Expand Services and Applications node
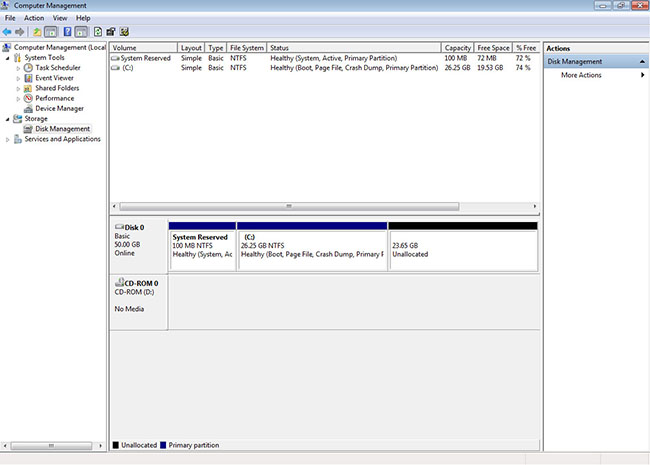The image size is (650, 465). (7, 140)
